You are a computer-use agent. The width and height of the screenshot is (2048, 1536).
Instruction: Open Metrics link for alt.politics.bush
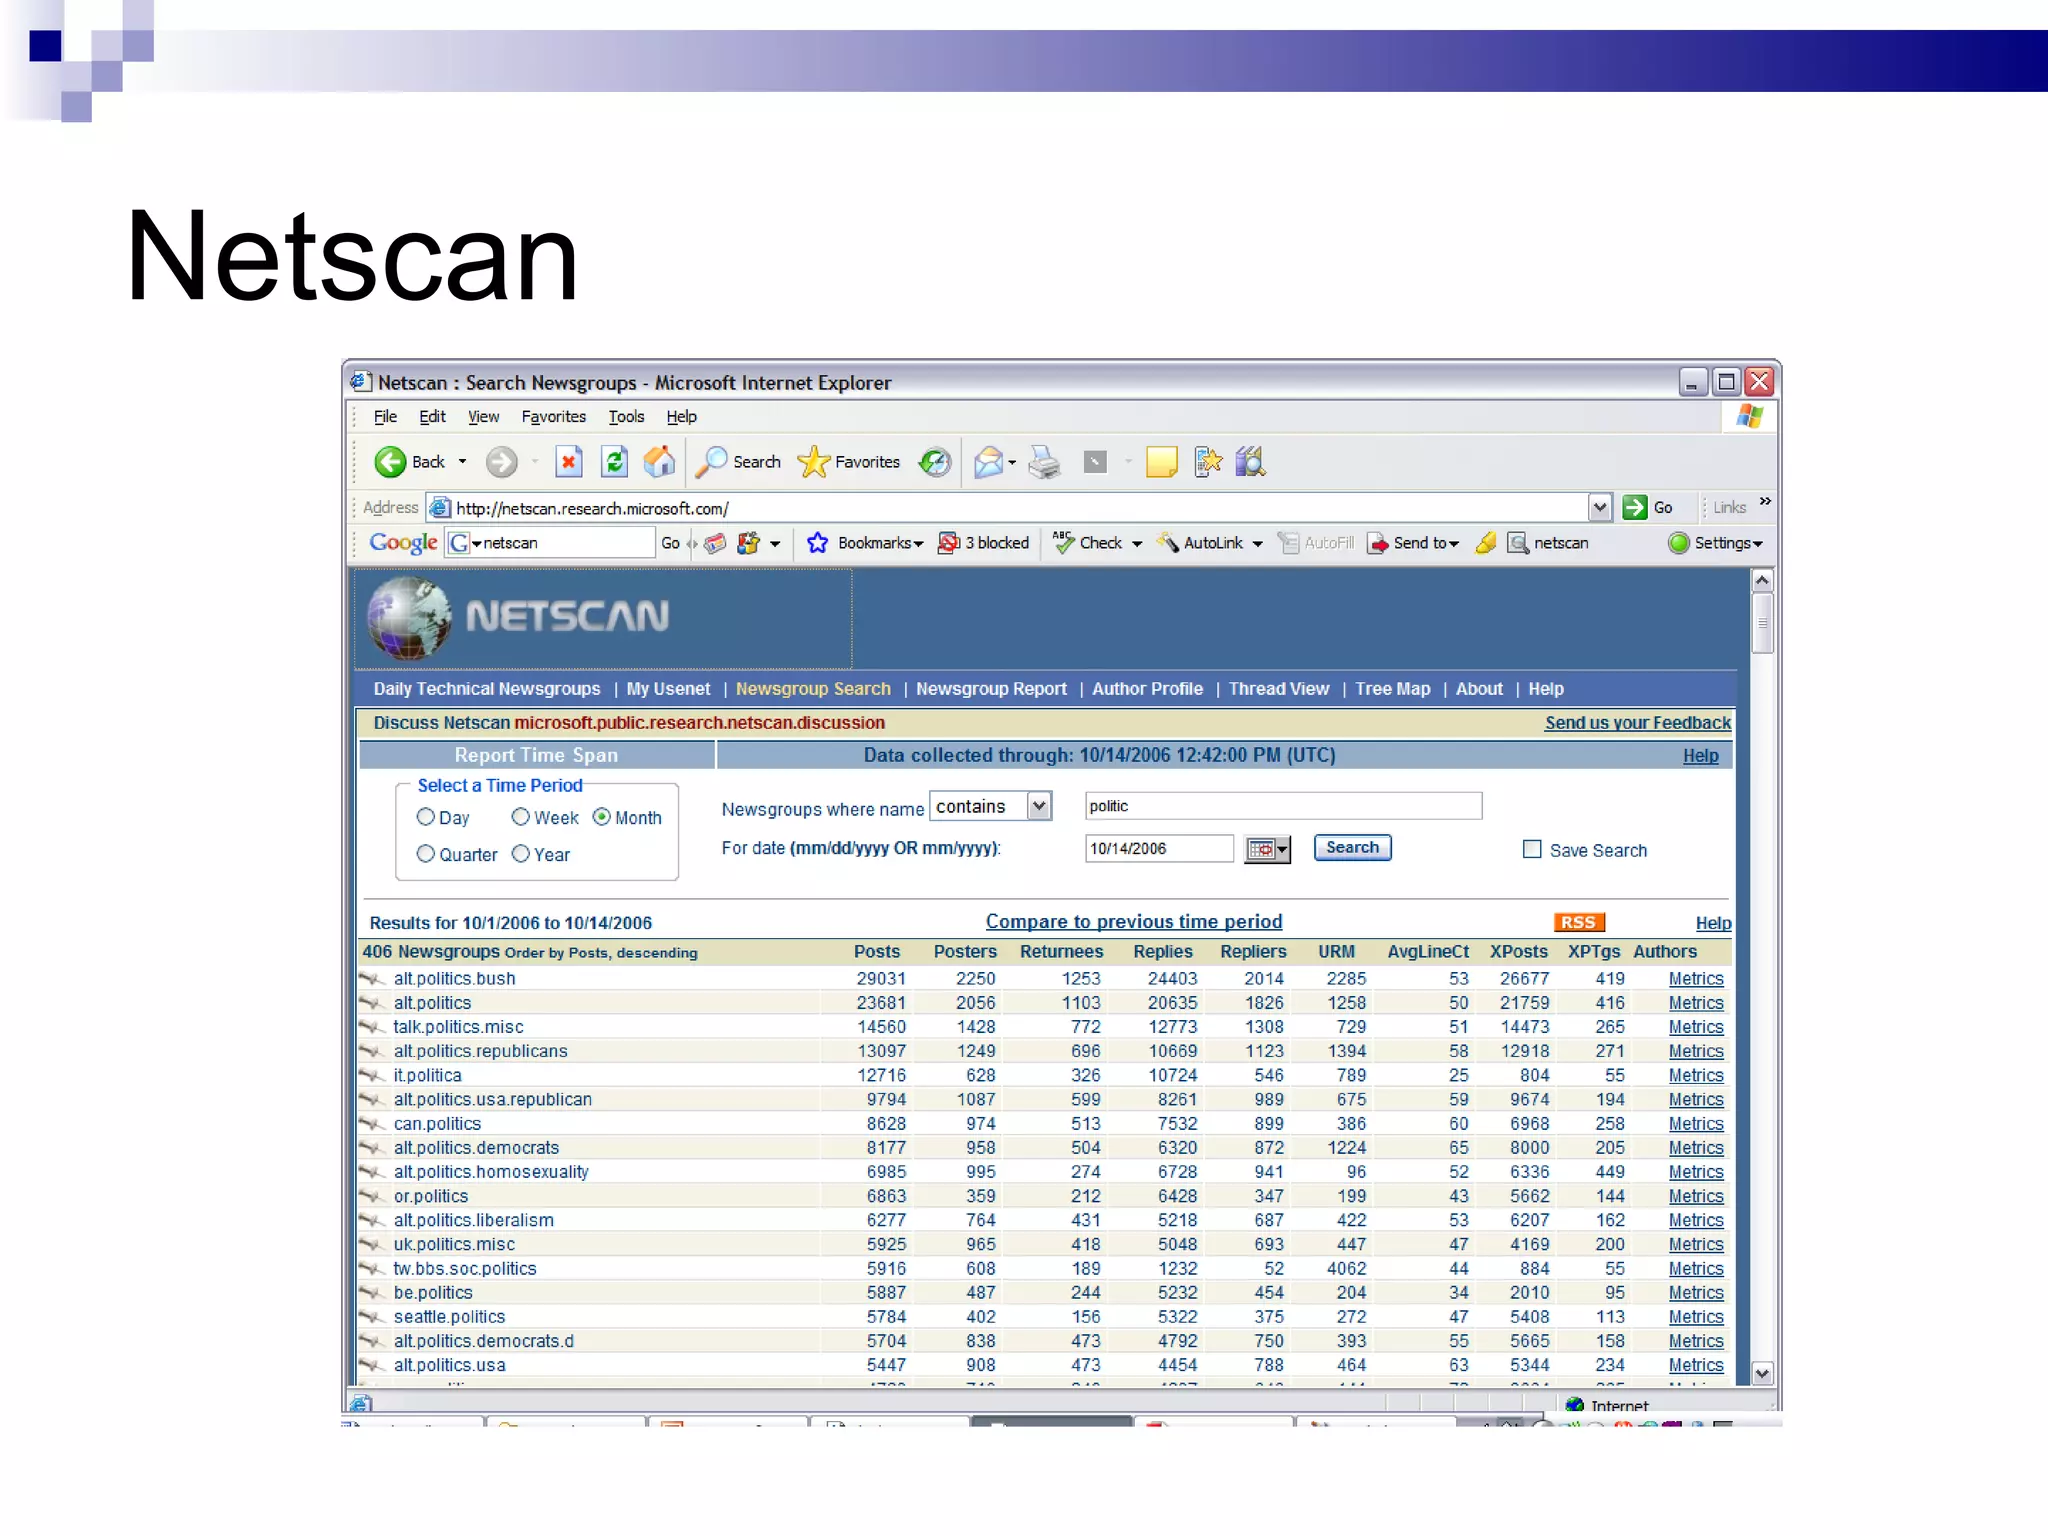click(x=1696, y=979)
